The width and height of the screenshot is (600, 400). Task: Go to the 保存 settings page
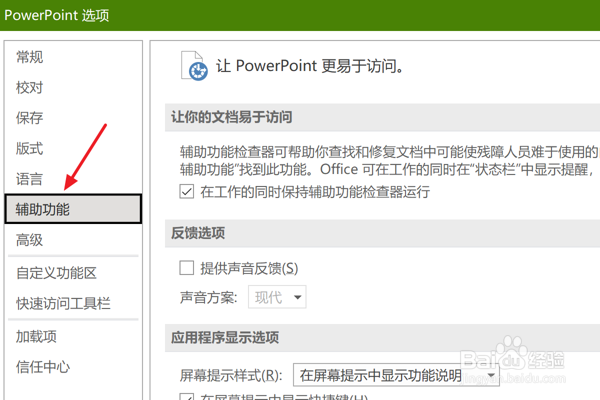tap(29, 118)
